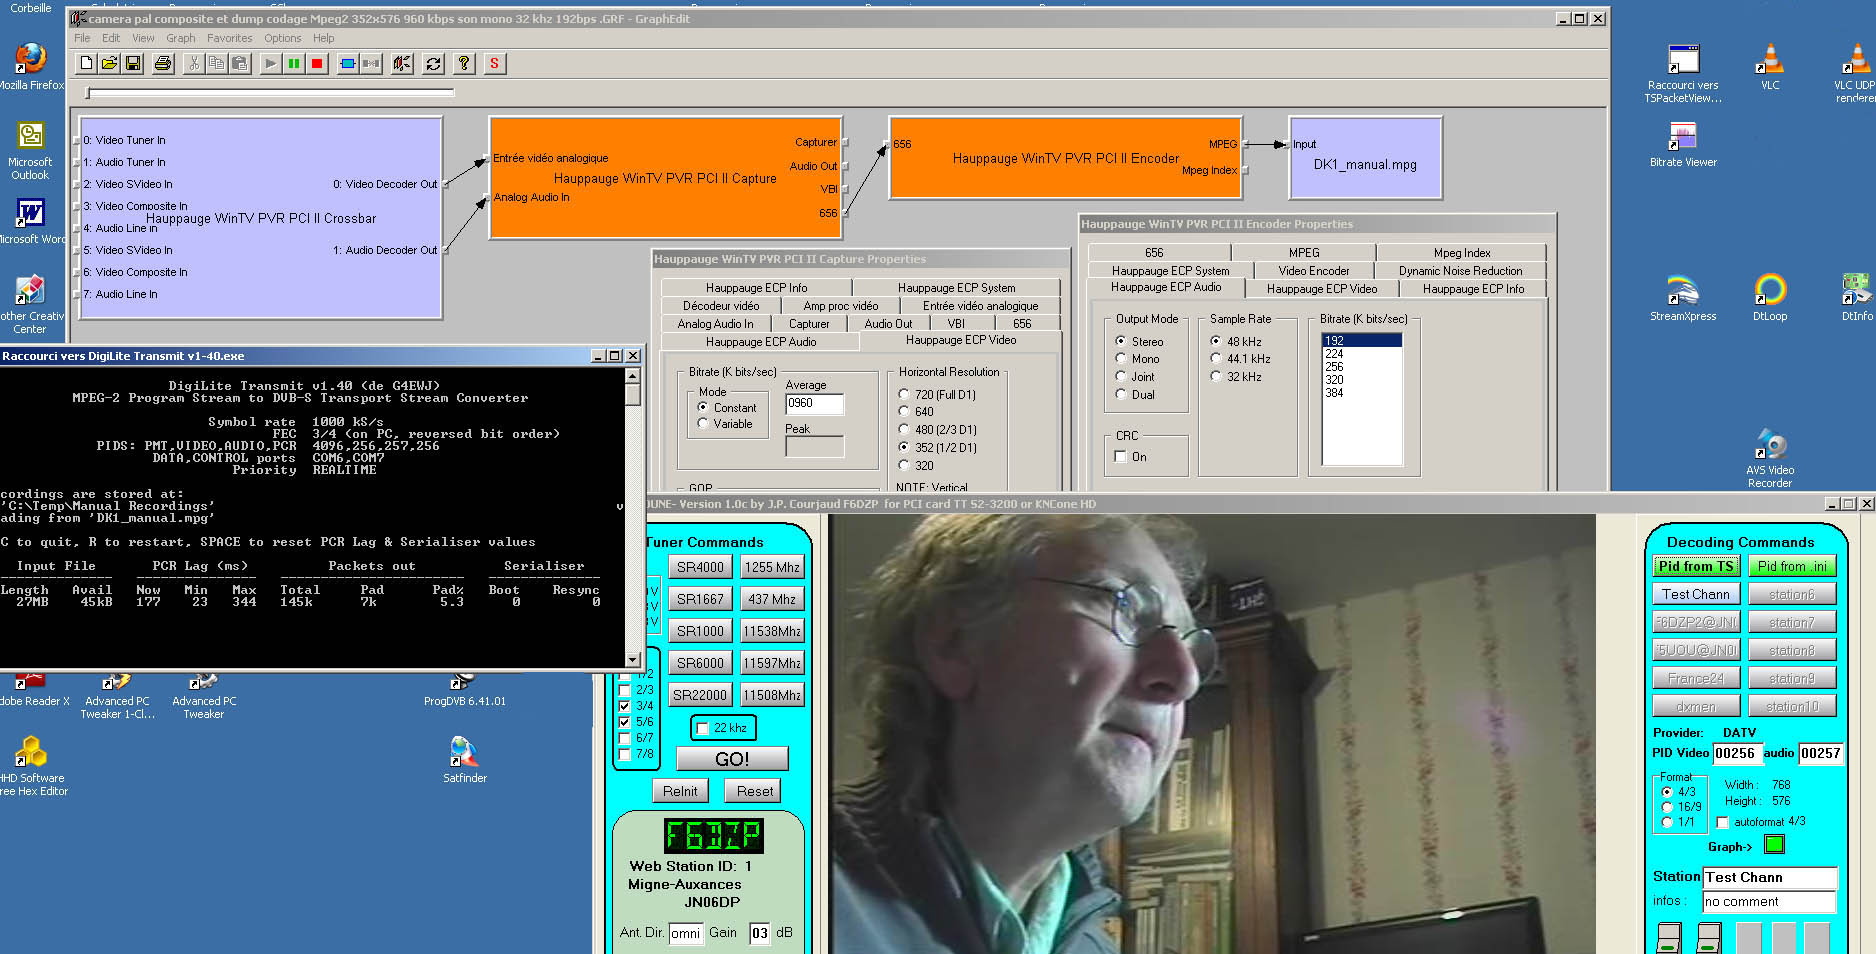Click the GO! button
The image size is (1876, 954).
tap(732, 759)
